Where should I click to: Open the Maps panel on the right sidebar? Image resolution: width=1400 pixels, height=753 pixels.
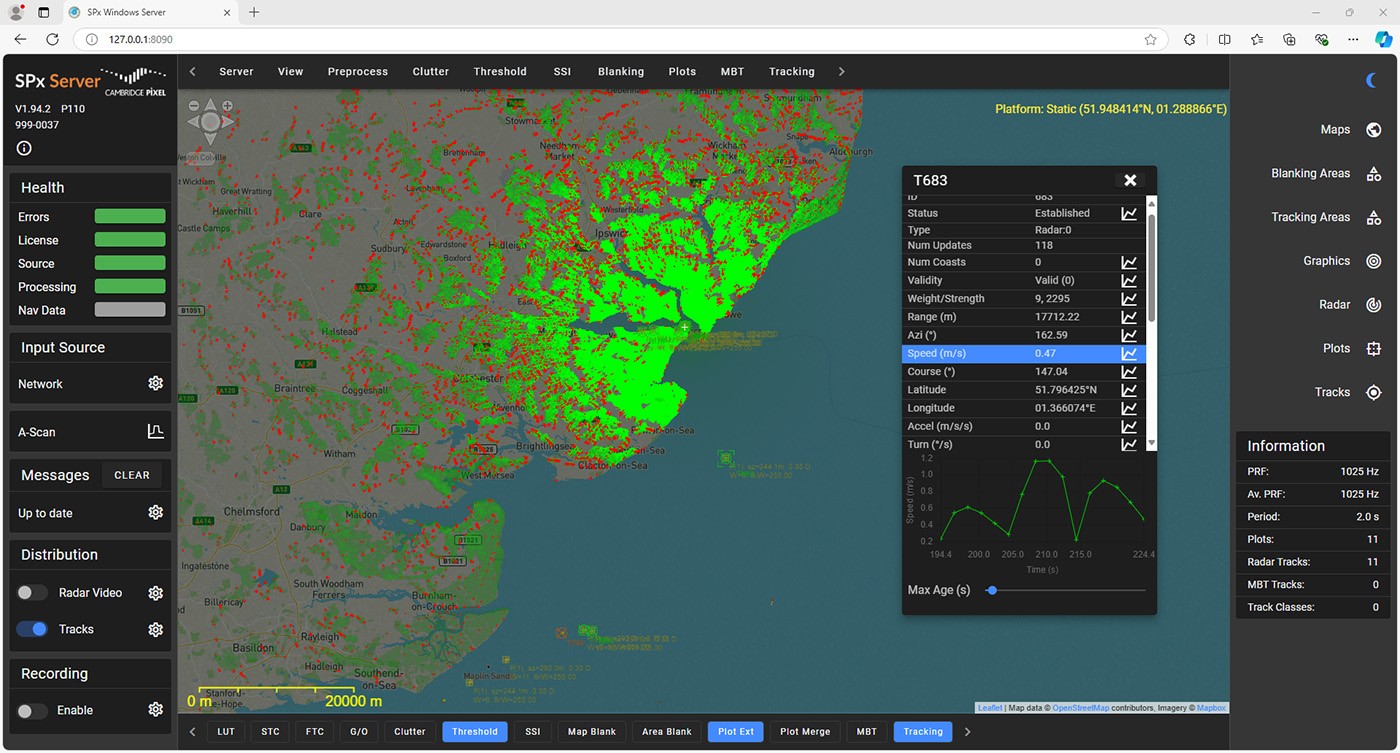[1373, 129]
